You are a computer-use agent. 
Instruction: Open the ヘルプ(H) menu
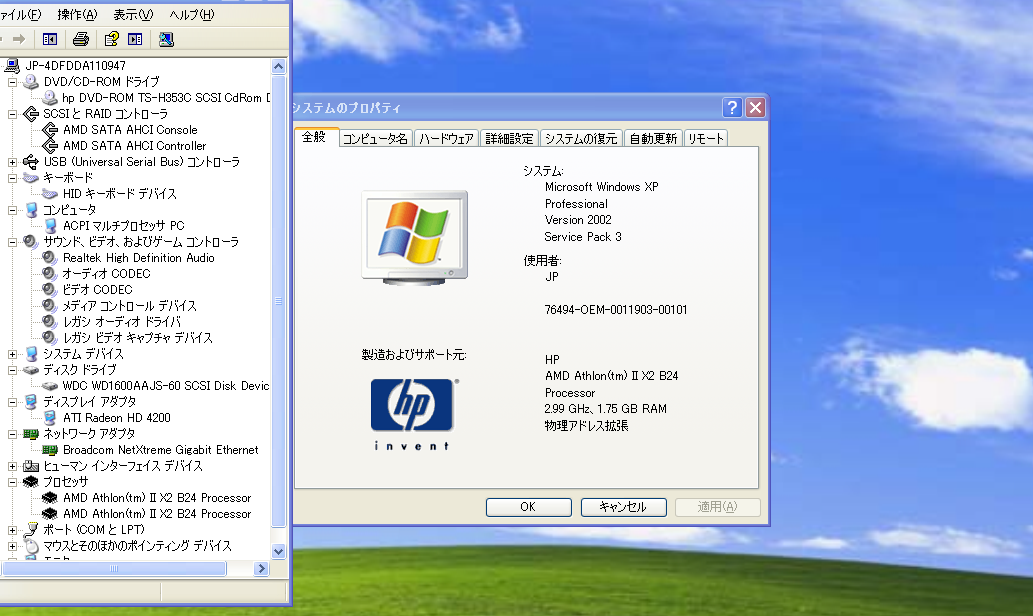[x=192, y=14]
